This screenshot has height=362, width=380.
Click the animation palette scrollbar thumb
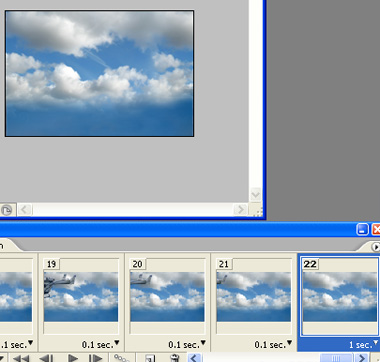336,358
